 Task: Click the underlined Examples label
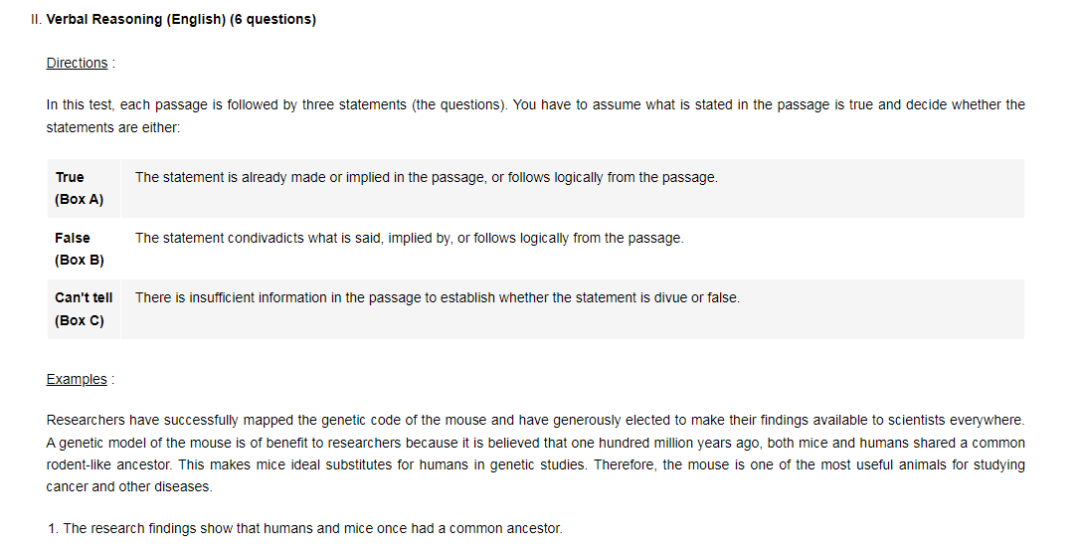click(76, 379)
